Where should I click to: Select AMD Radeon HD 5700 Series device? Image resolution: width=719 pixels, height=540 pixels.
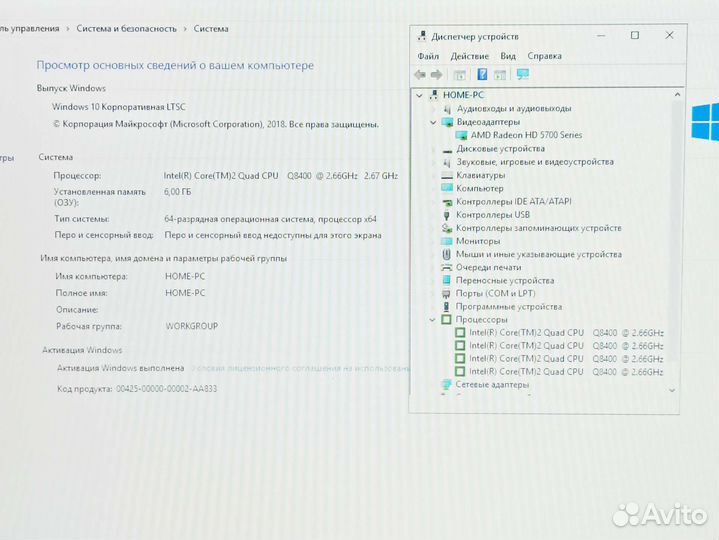pyautogui.click(x=526, y=135)
